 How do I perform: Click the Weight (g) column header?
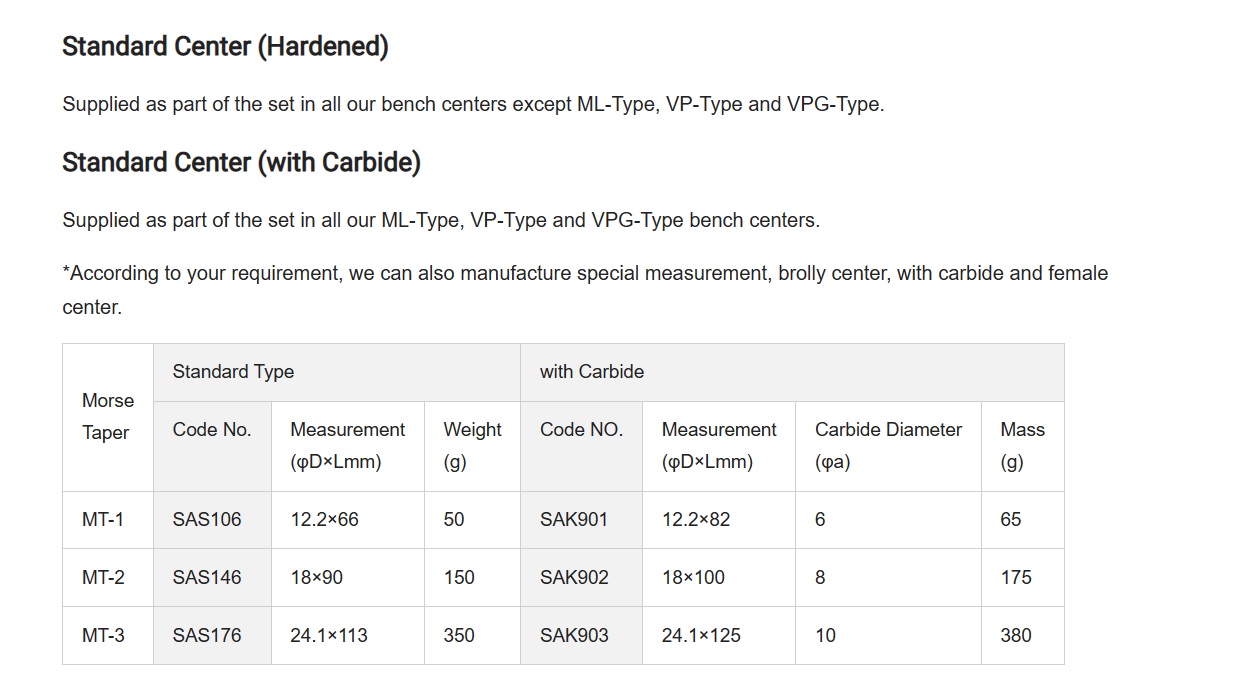472,446
